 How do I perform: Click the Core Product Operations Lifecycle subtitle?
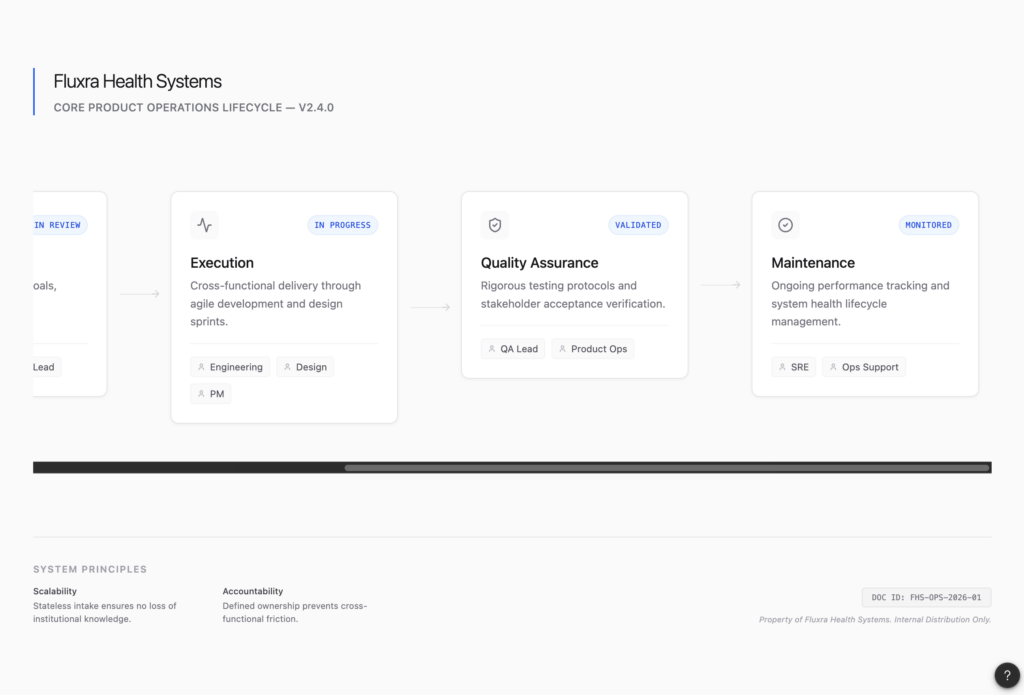click(193, 108)
